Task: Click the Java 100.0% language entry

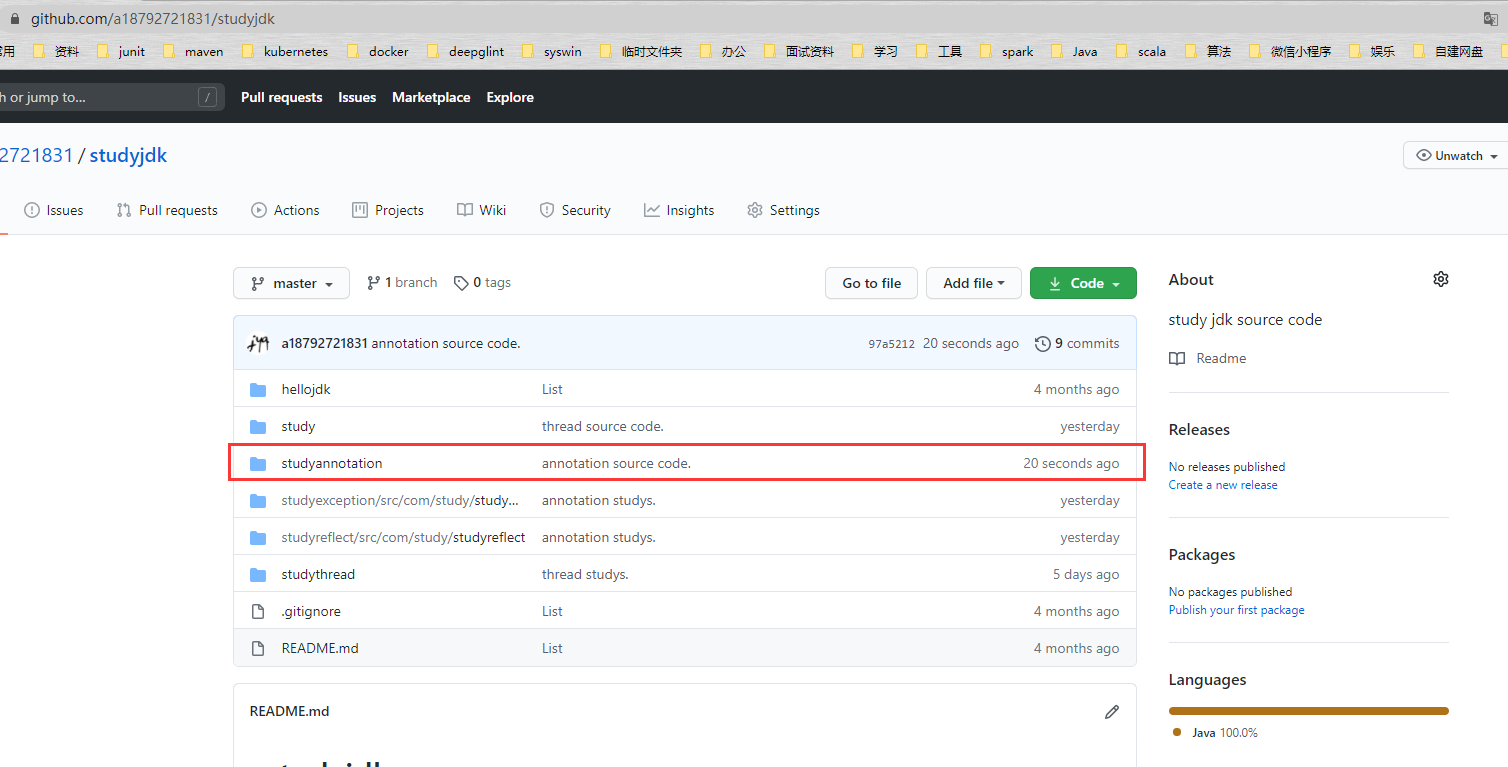Action: click(1216, 733)
